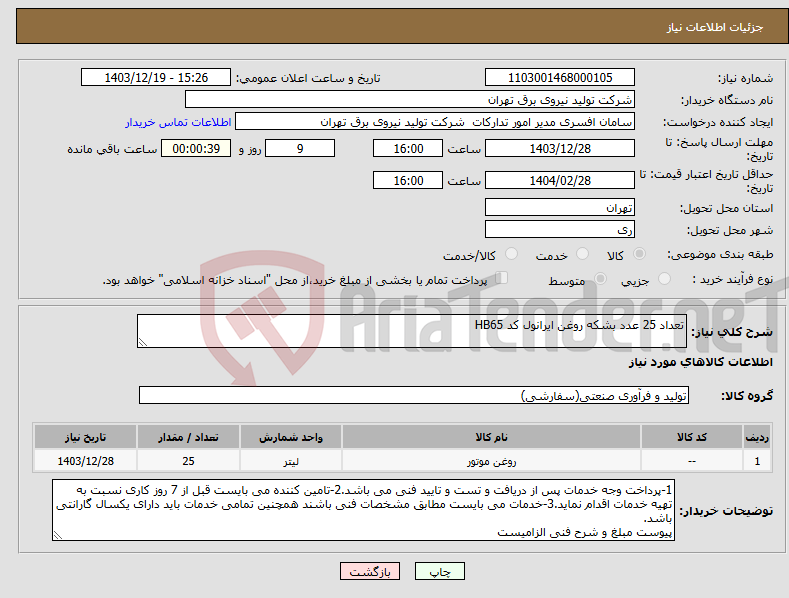Viewport: 789px width, 598px height.
Task: Click the buyer notes textarea
Action: [363, 510]
